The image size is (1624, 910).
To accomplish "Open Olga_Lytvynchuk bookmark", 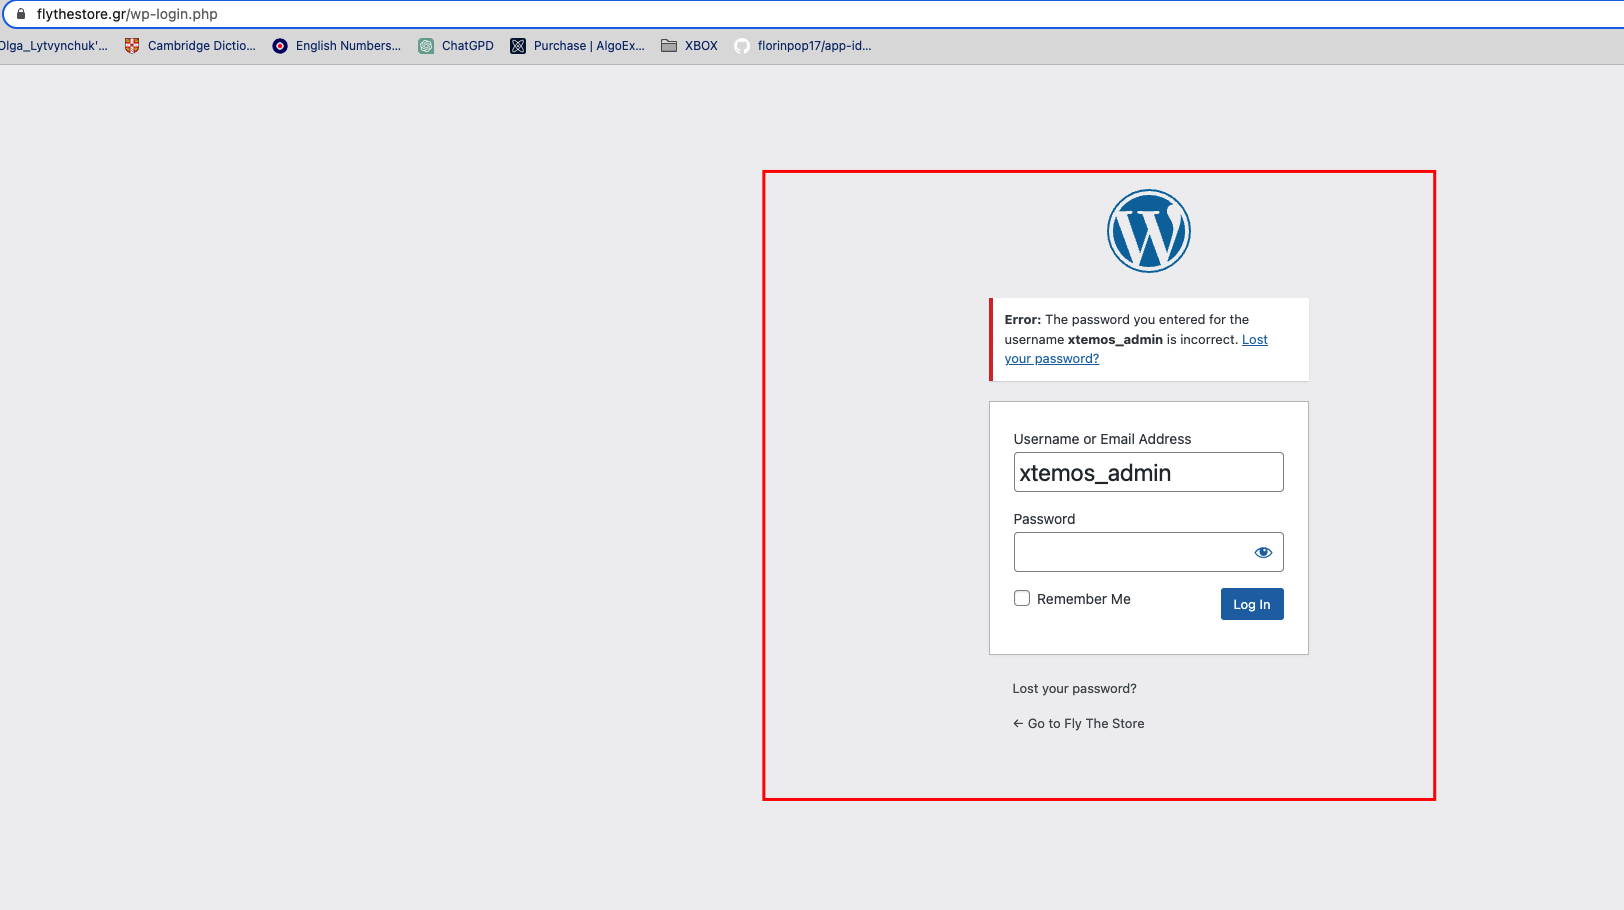I will 54,46.
